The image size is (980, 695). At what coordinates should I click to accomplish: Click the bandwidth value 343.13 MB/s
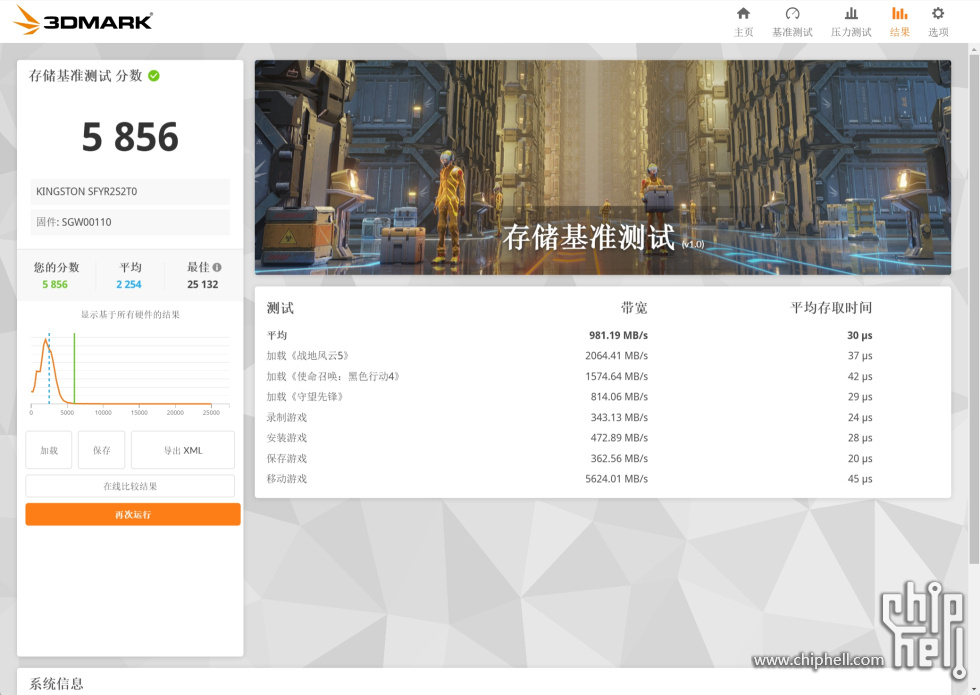[x=619, y=418]
